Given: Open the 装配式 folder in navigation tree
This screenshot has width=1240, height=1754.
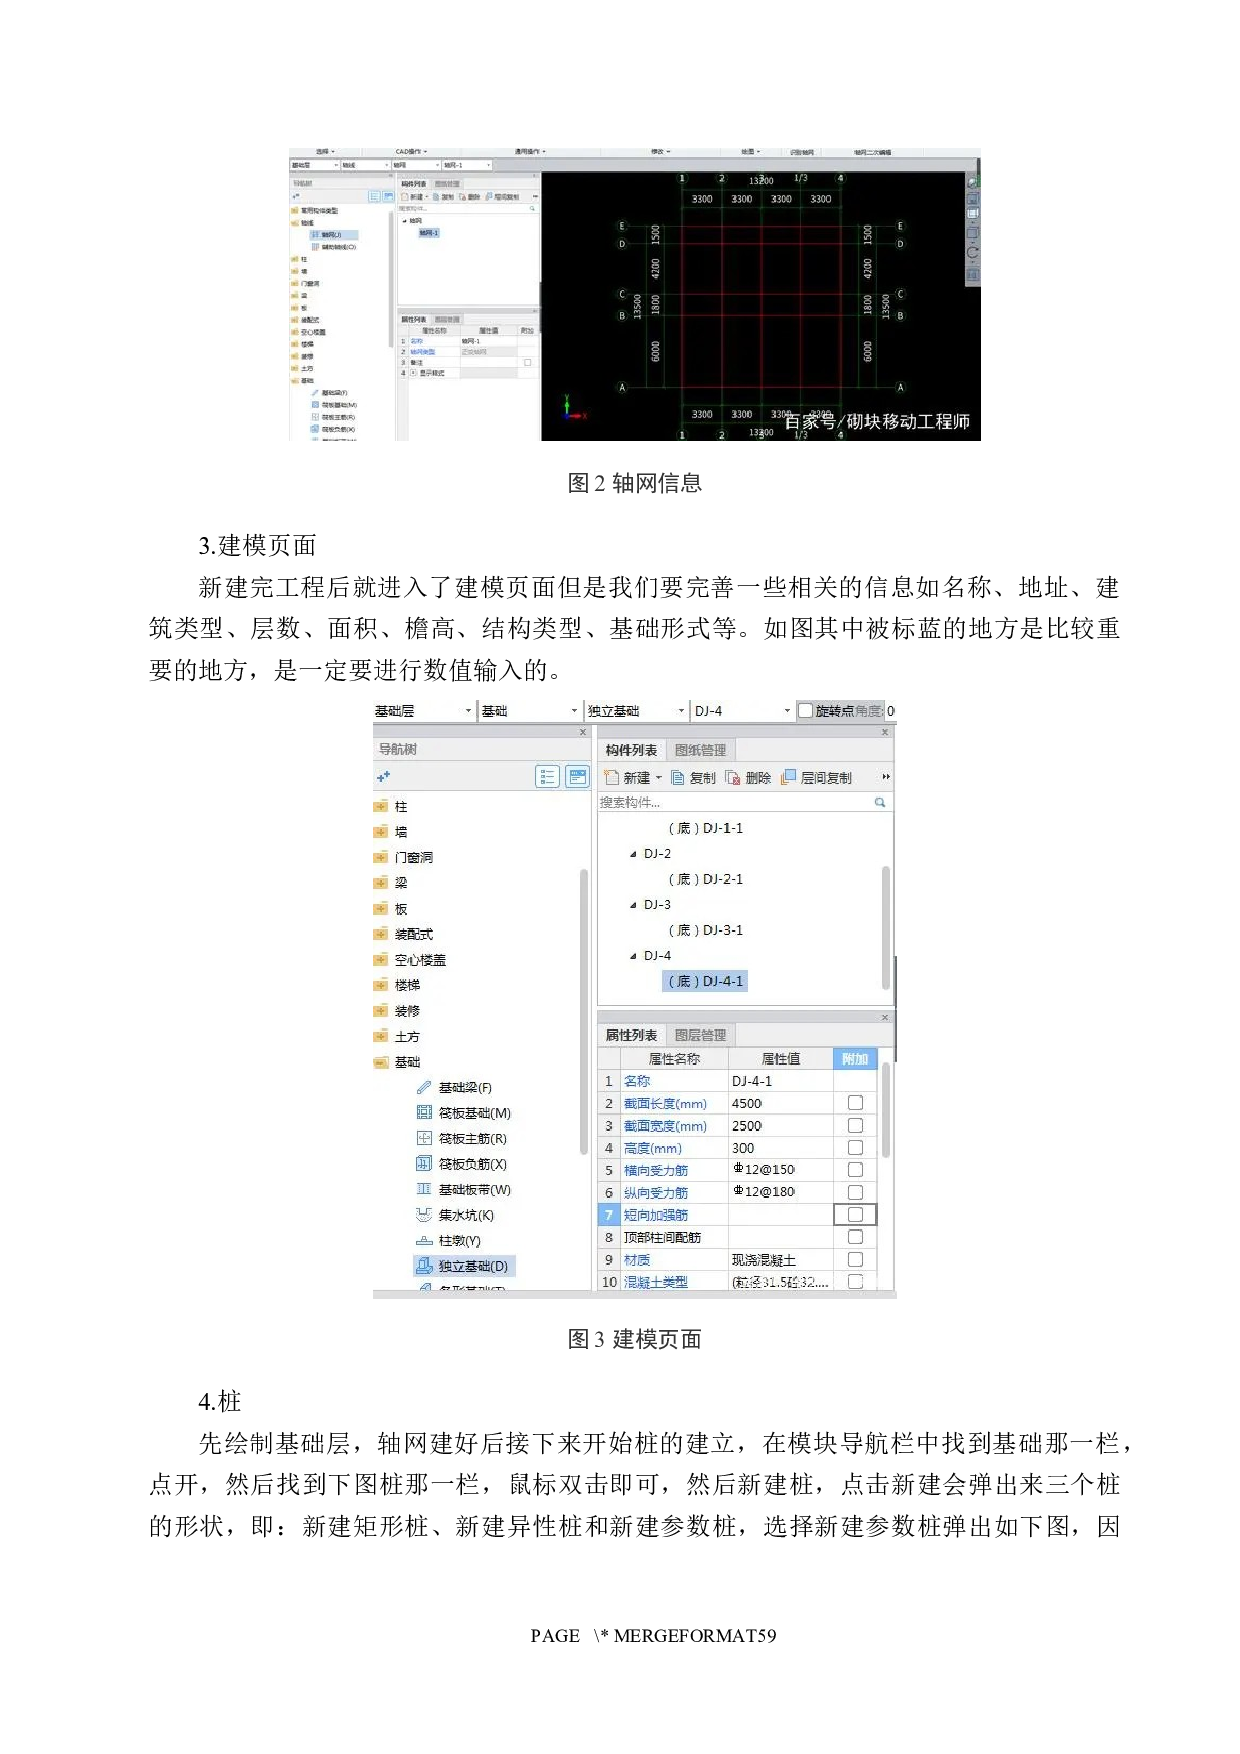Looking at the screenshot, I should coord(403,934).
